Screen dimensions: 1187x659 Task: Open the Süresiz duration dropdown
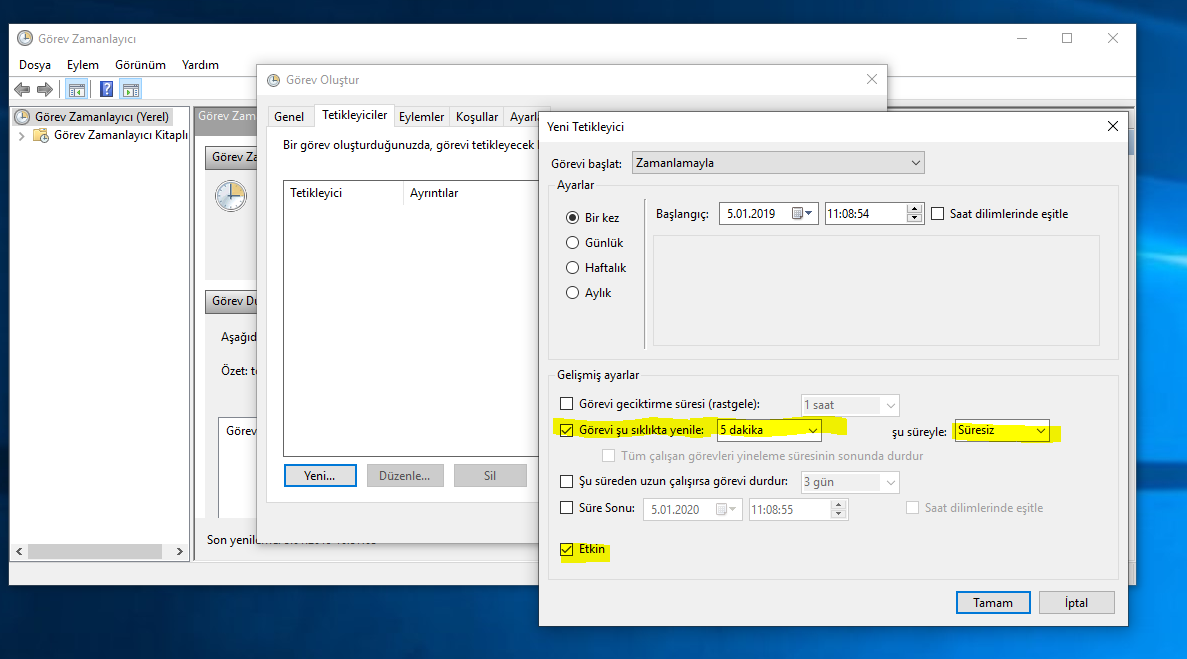tap(1040, 431)
